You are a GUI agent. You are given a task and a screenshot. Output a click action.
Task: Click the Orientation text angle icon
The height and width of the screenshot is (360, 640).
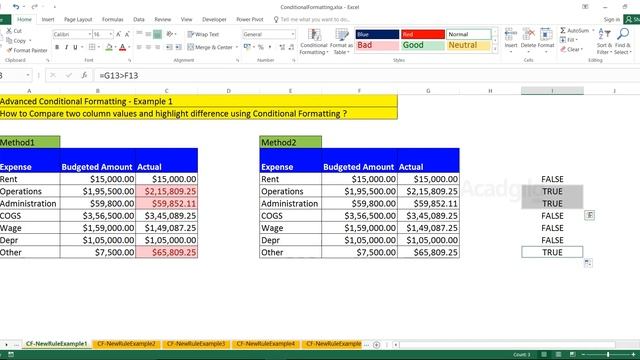170,34
